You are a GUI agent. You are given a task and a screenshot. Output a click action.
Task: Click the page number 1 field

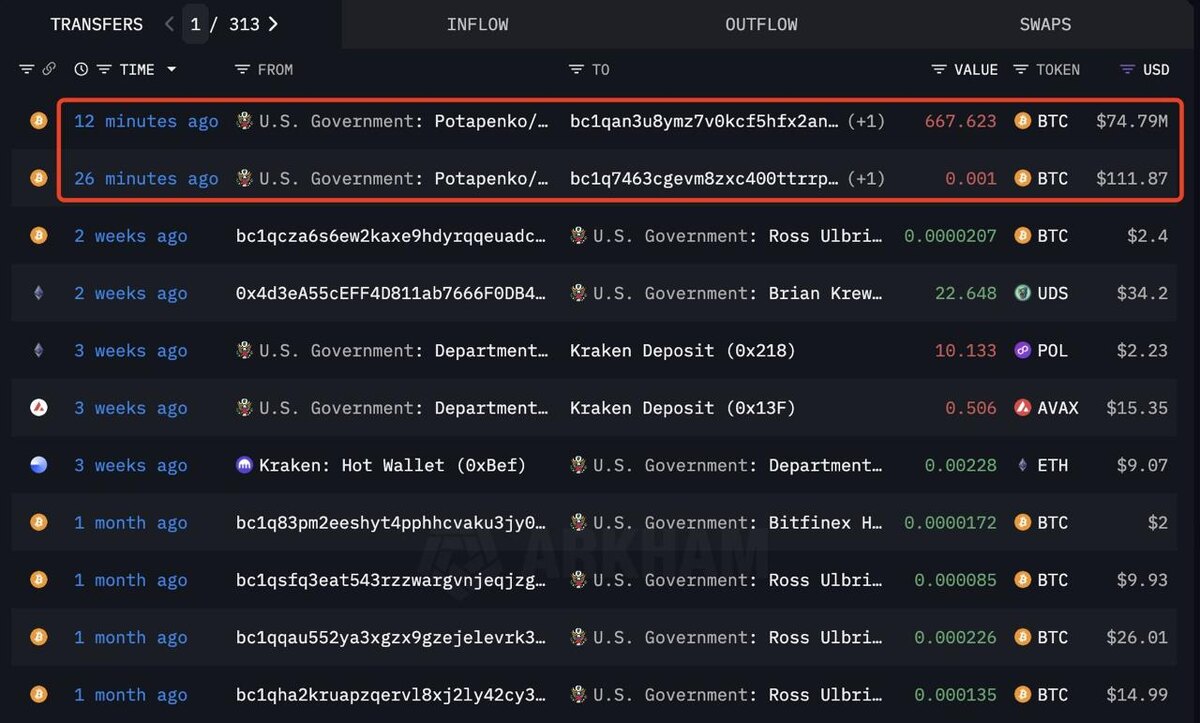click(195, 24)
